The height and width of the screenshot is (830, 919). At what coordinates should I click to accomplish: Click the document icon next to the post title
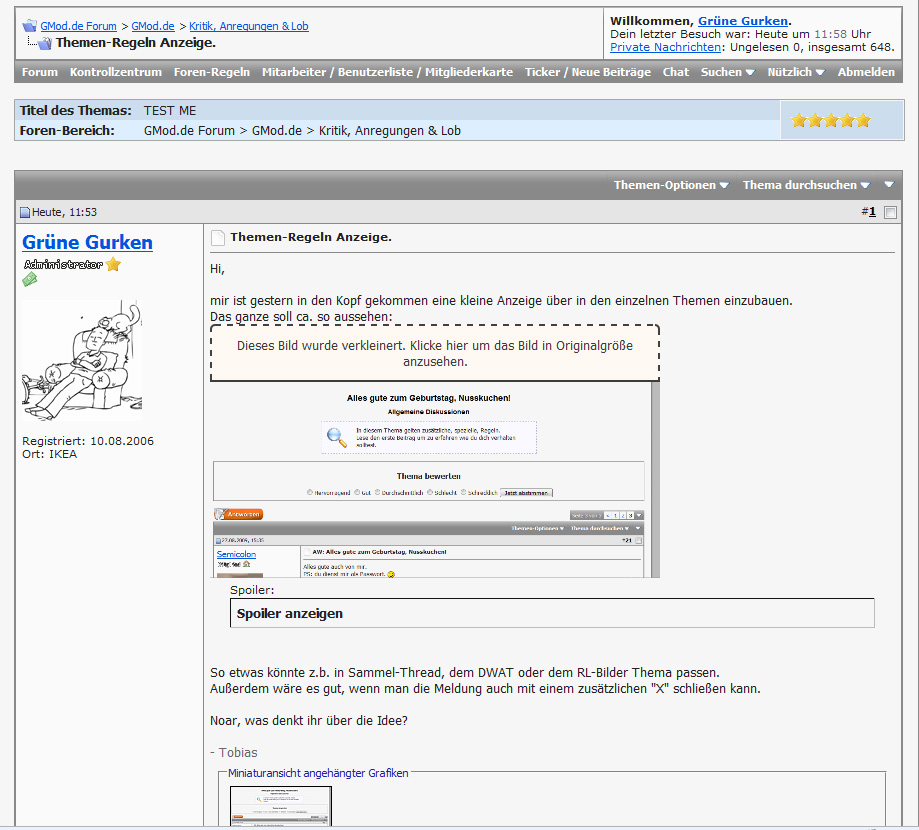pos(218,238)
